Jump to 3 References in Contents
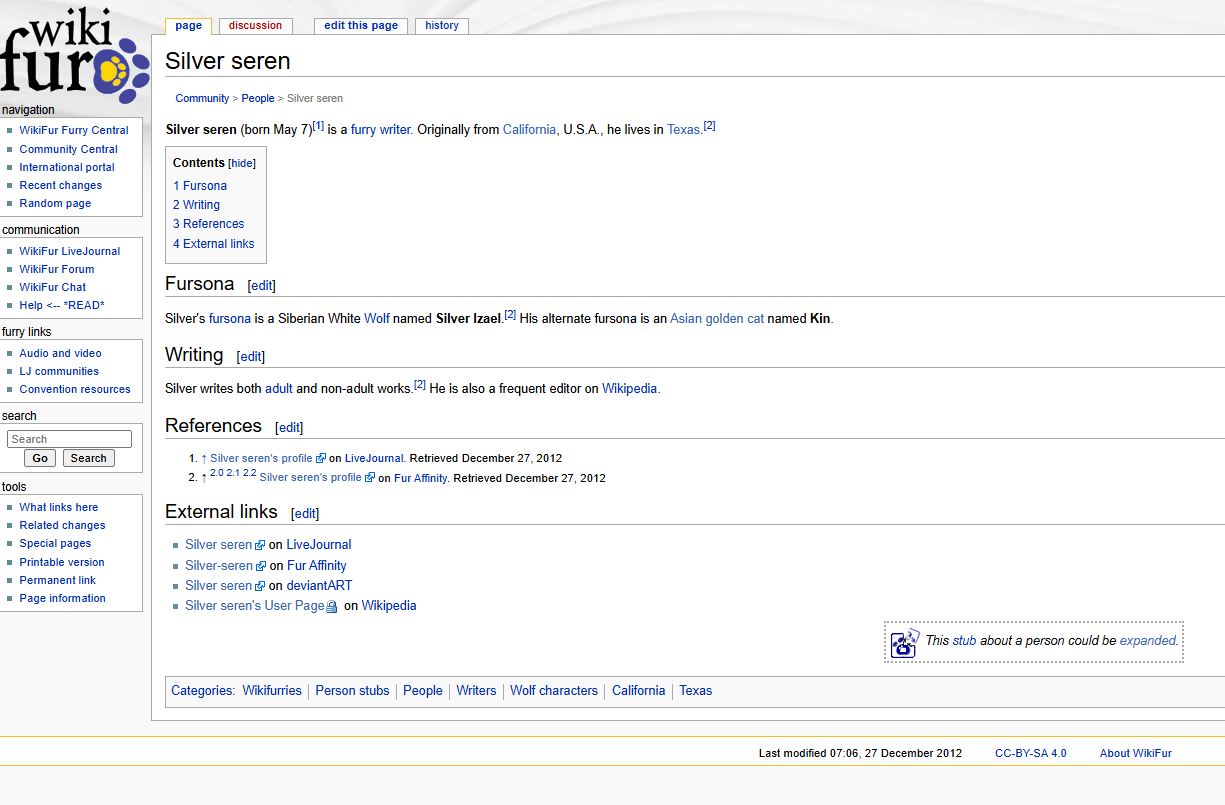Image resolution: width=1225 pixels, height=805 pixels. point(208,224)
